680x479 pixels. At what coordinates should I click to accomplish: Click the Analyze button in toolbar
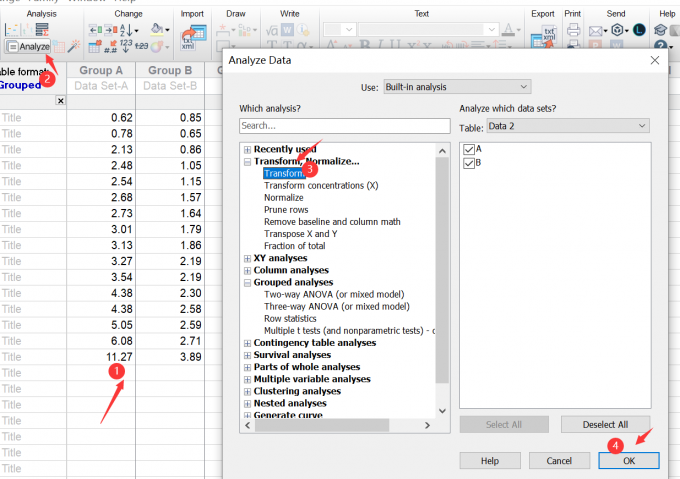click(28, 47)
